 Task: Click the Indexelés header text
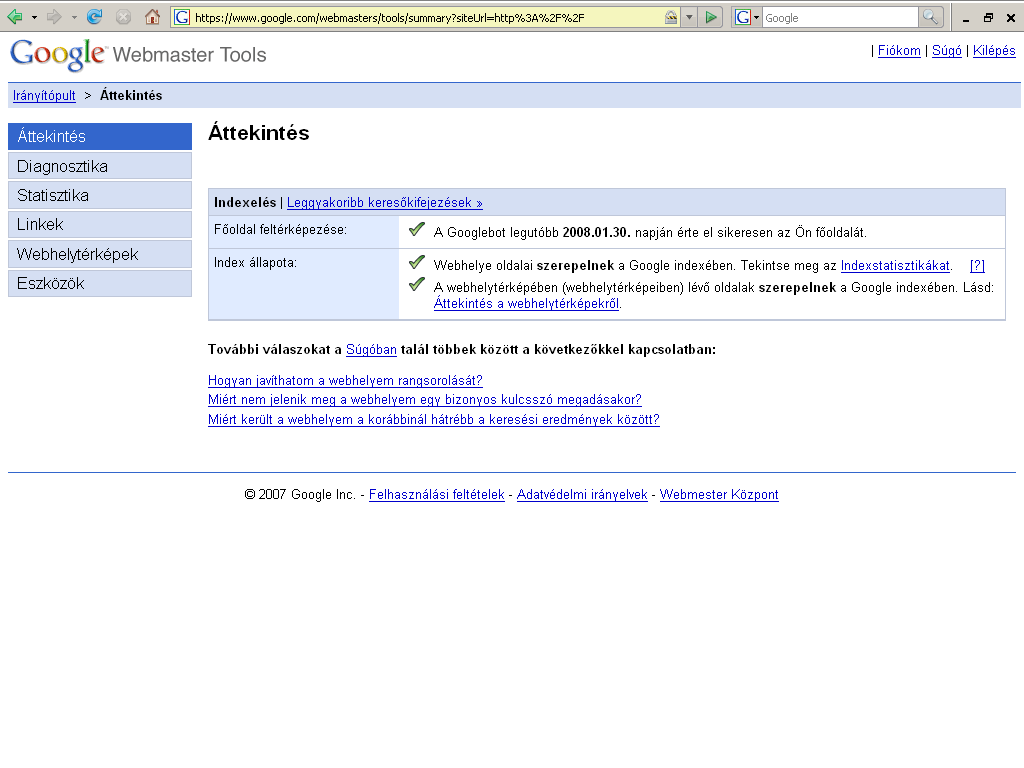pos(245,202)
